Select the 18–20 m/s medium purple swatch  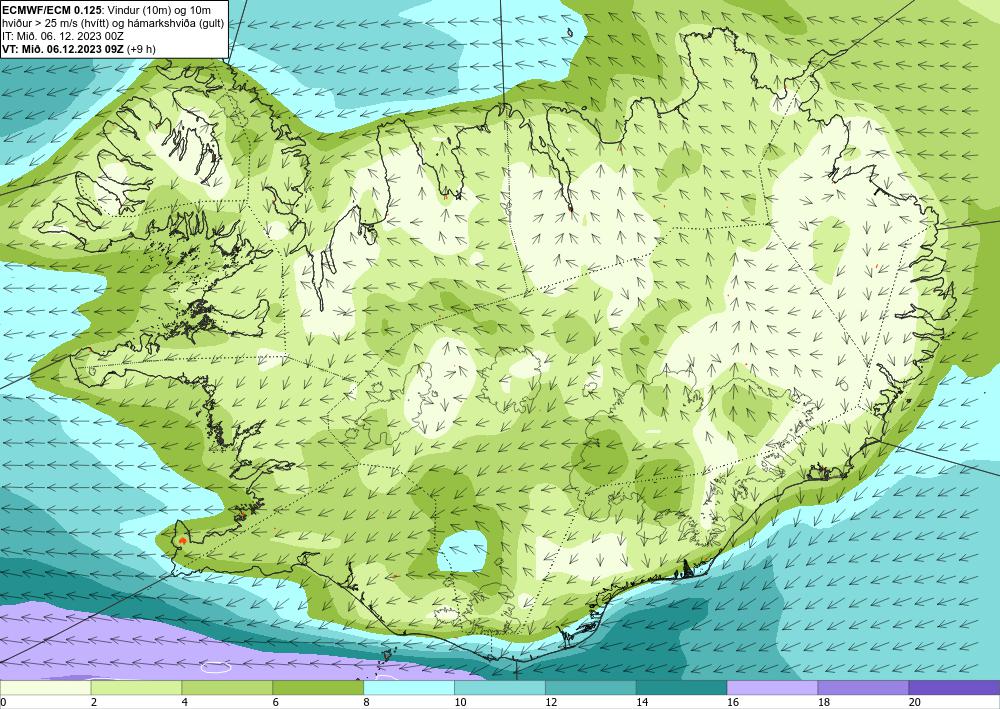tap(863, 688)
